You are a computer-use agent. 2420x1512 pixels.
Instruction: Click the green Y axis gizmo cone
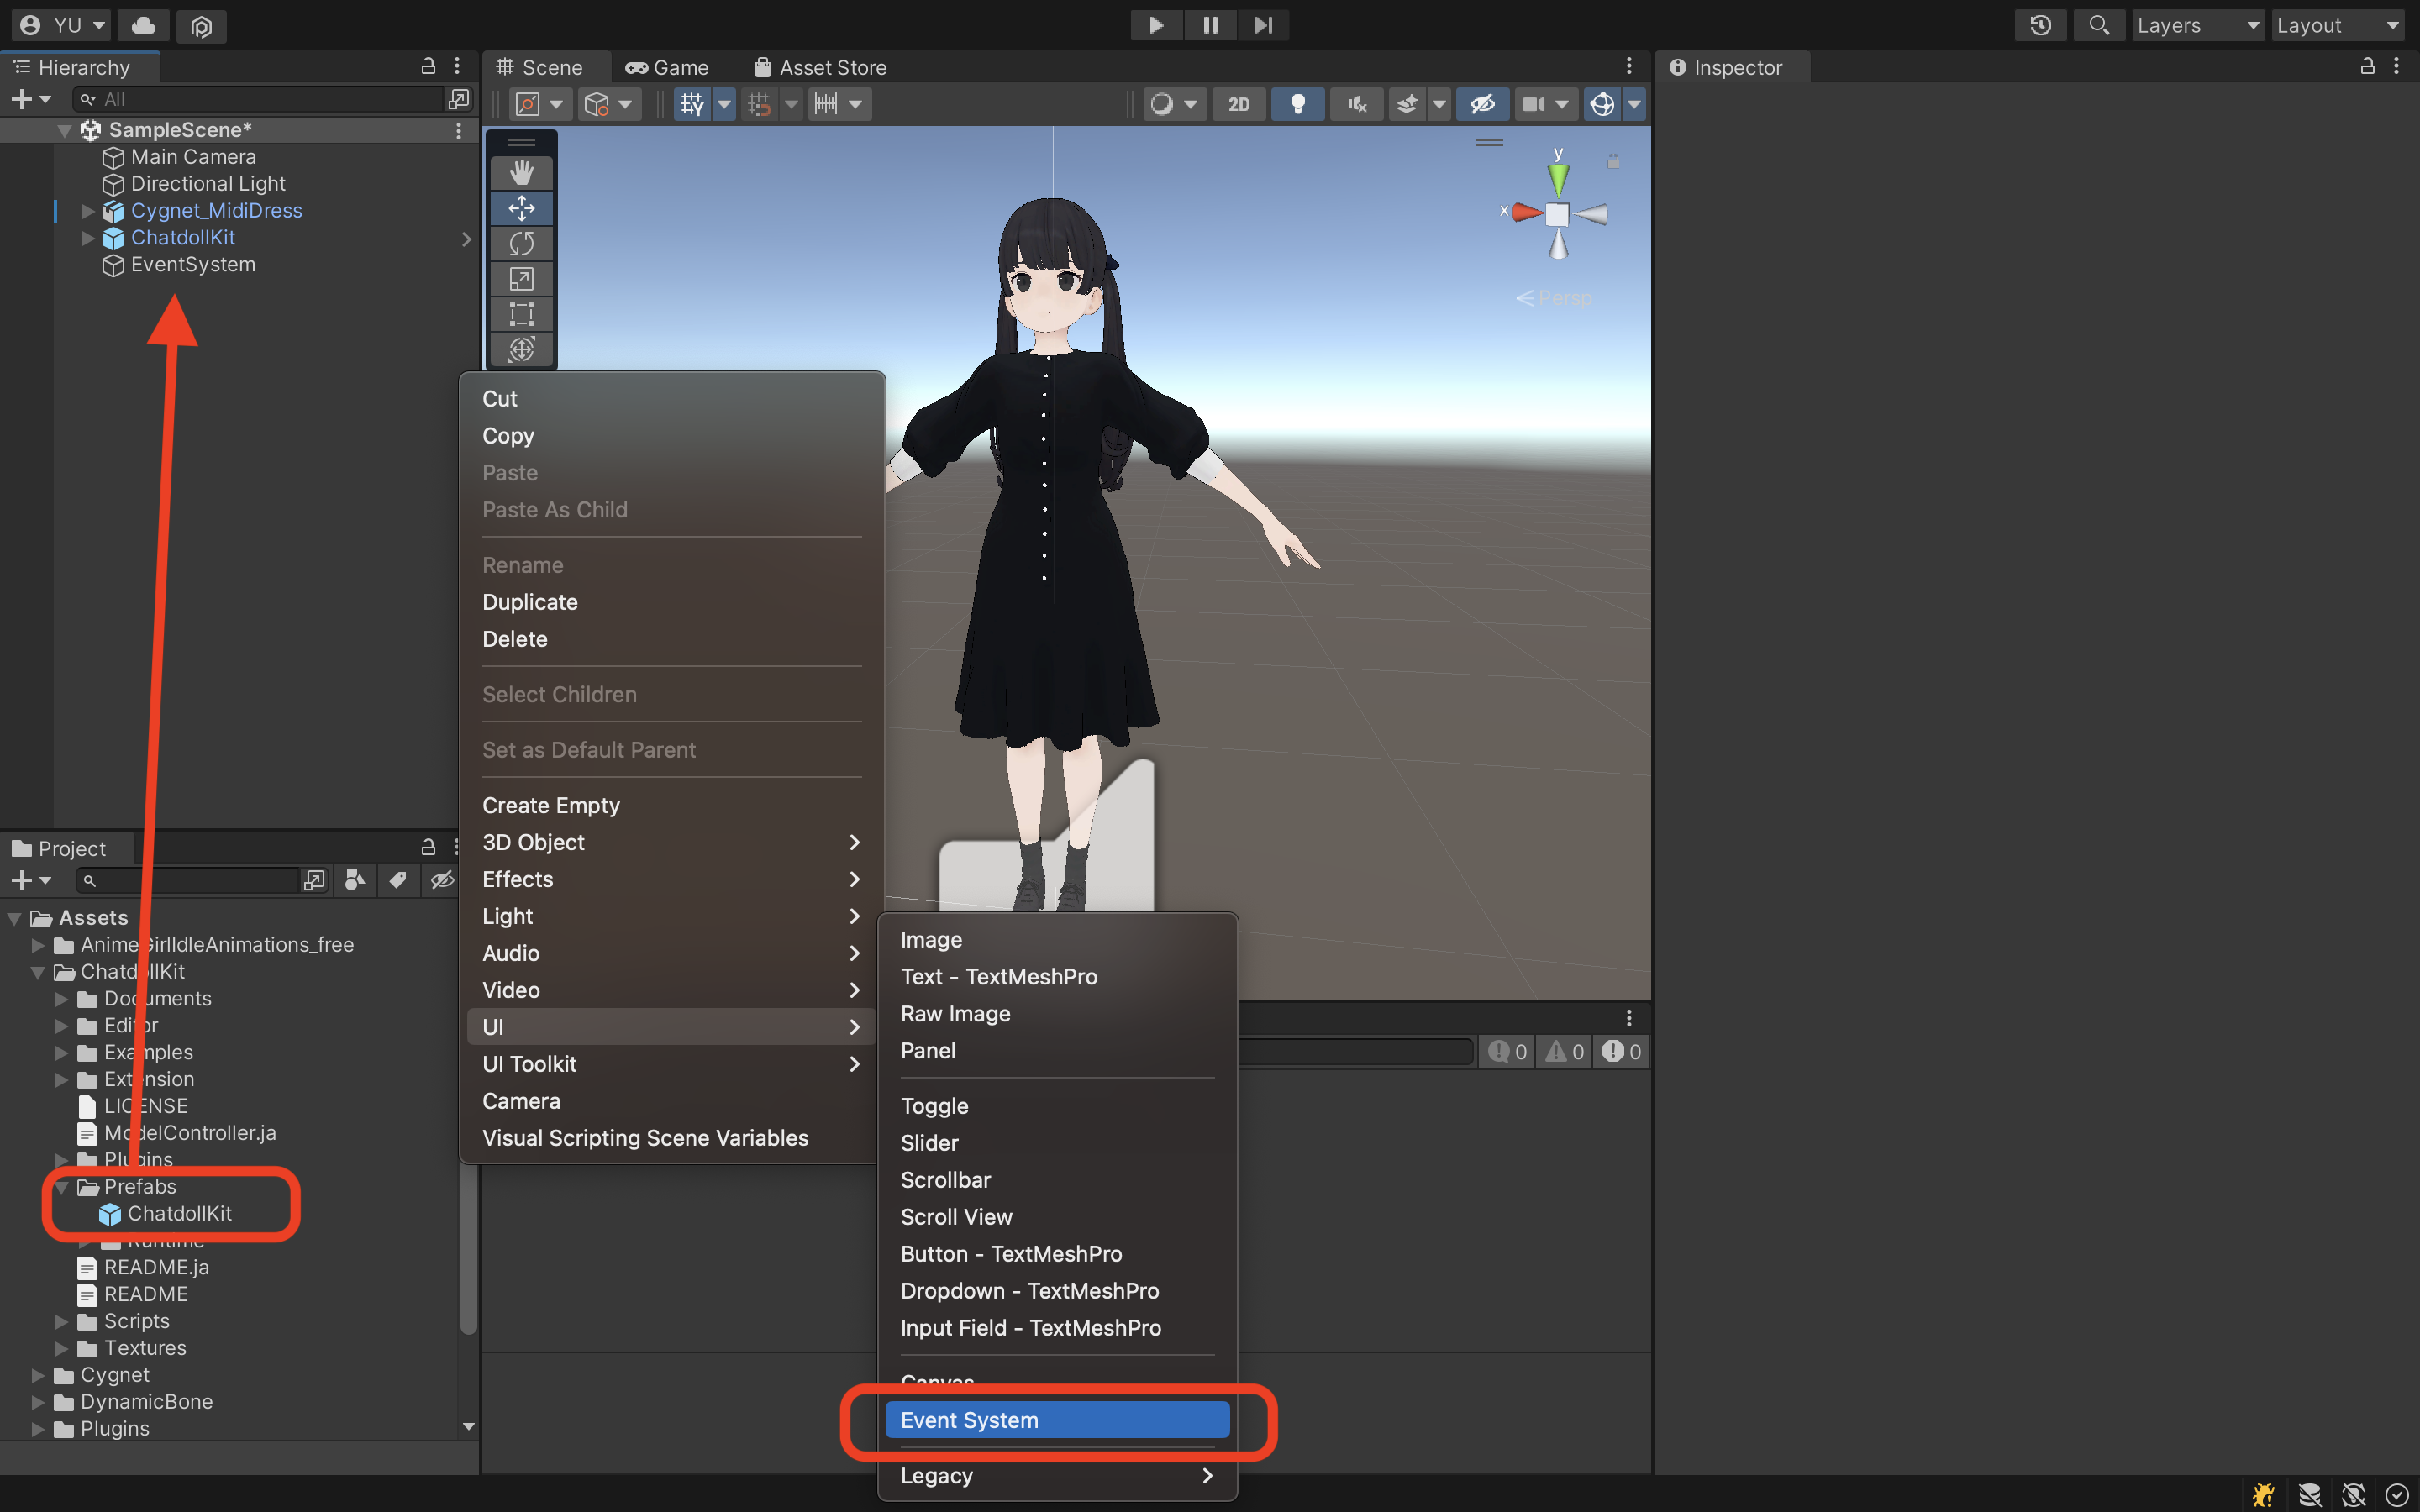[1557, 178]
